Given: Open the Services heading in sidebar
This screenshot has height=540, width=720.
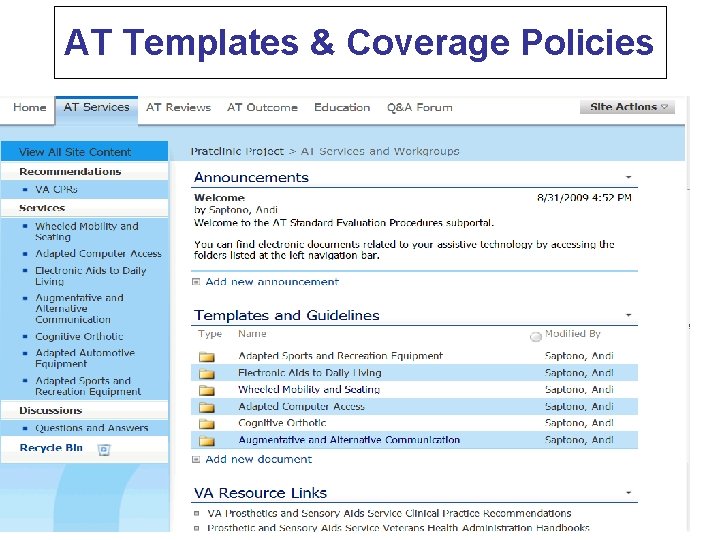Looking at the screenshot, I should 42,208.
